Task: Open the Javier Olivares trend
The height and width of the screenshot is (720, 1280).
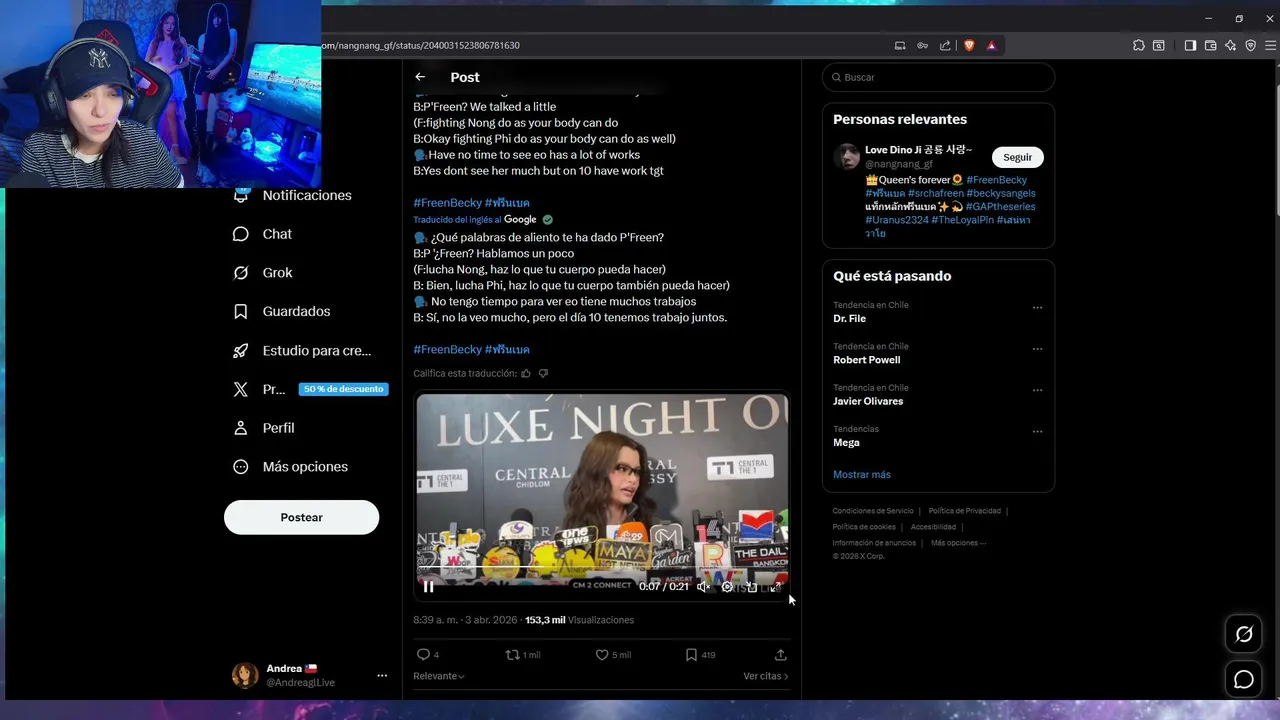Action: point(868,401)
